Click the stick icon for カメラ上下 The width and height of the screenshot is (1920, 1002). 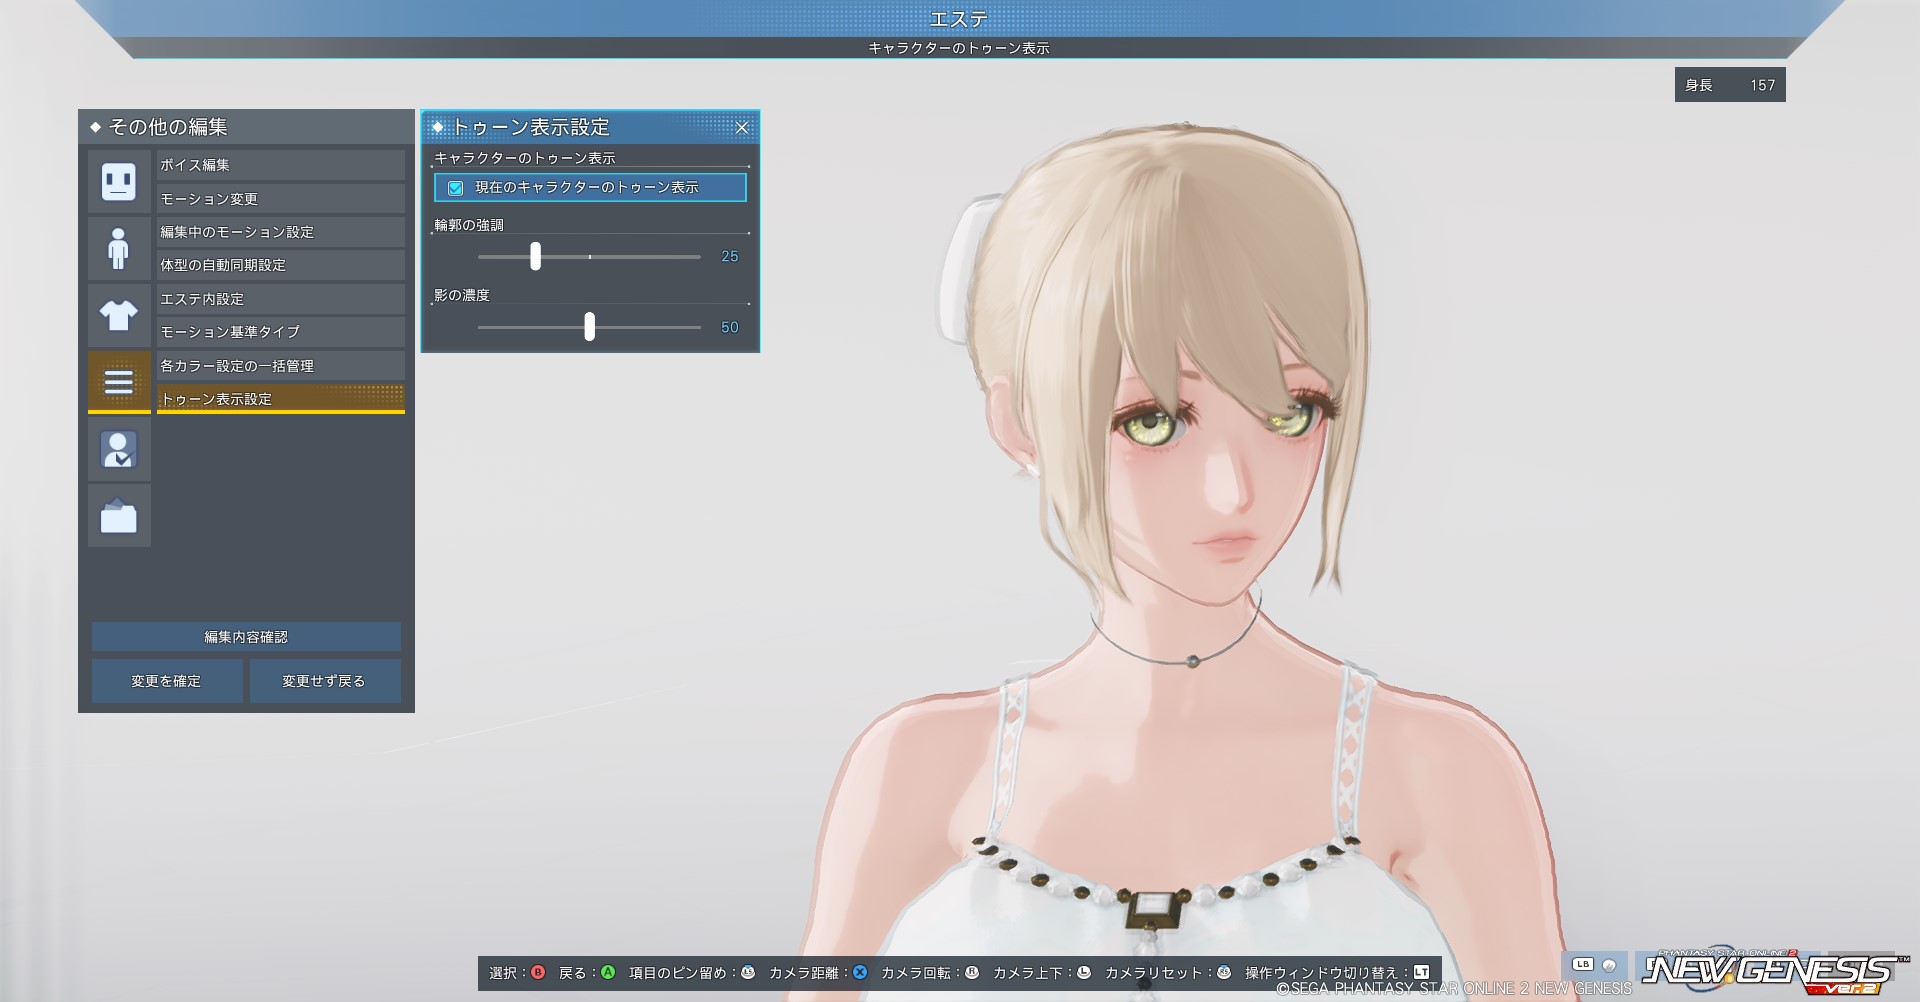(1083, 972)
